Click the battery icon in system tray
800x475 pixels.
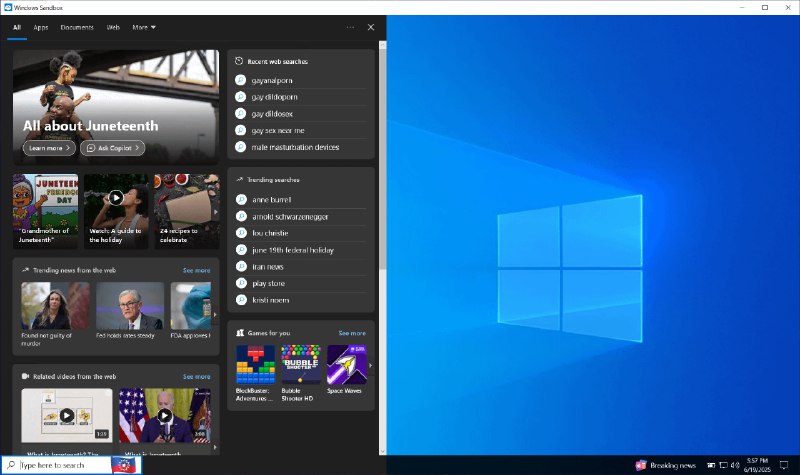(x=711, y=465)
